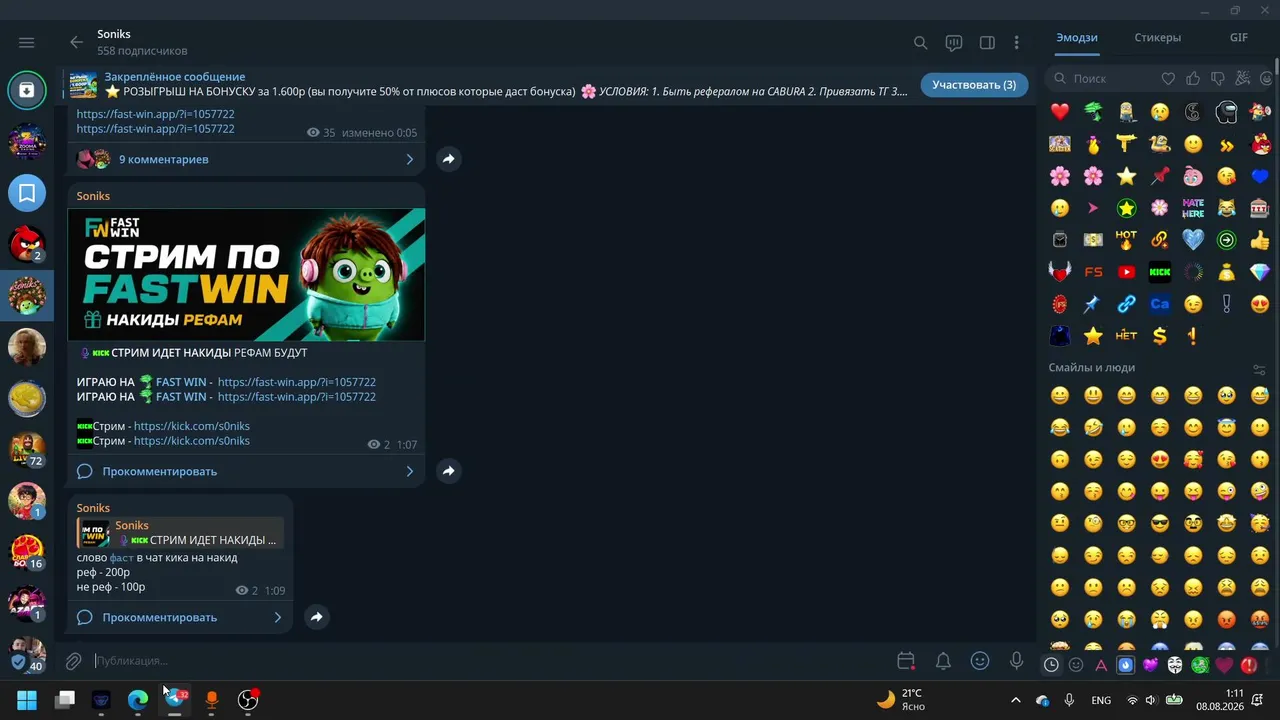Filter emoji by thumbs-up category

click(1193, 78)
